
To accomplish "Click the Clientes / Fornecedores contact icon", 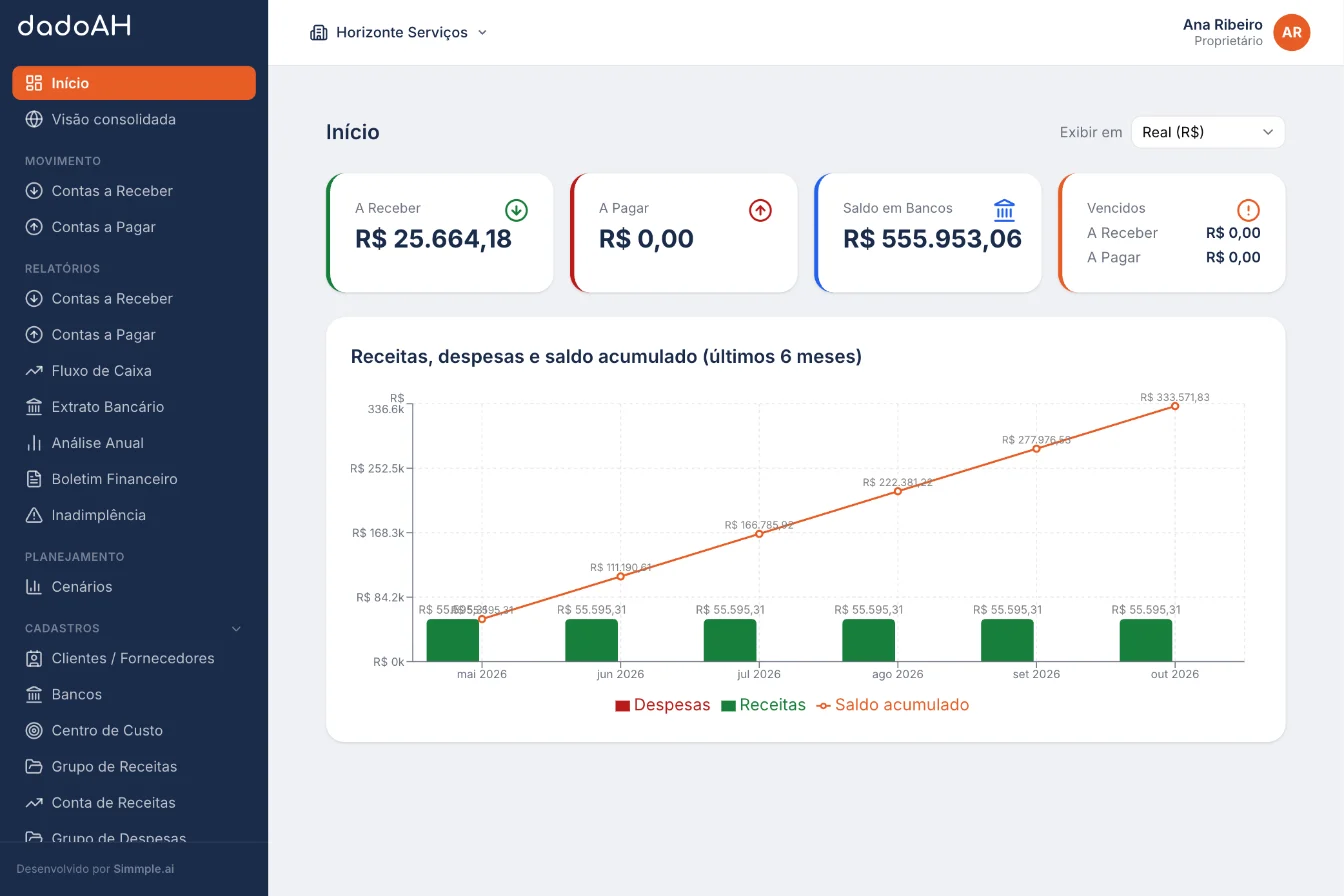I will [x=34, y=659].
